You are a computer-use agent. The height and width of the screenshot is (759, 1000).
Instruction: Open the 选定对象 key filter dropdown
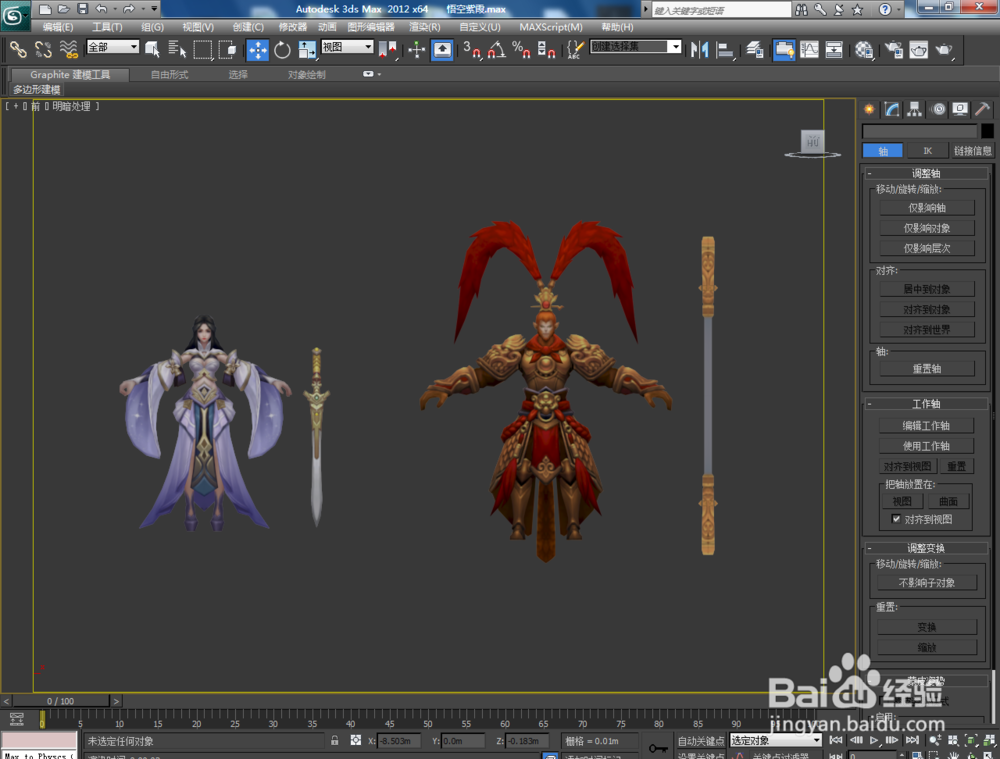(x=776, y=740)
